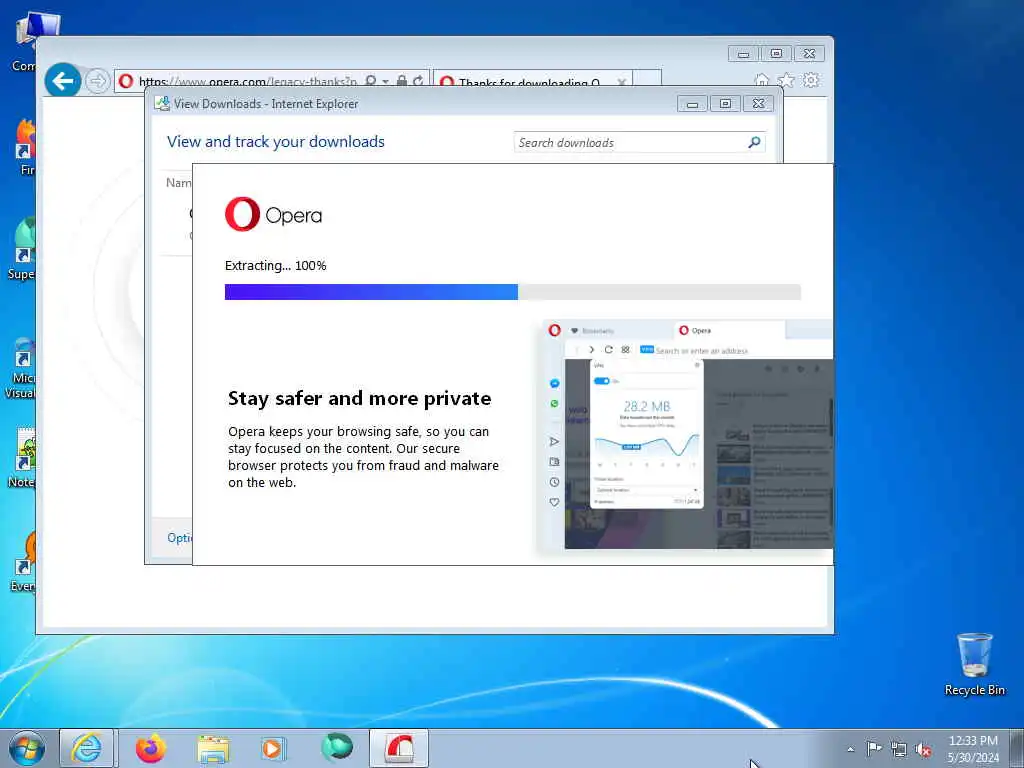Maximize the Internet Explorer main window
This screenshot has width=1024, height=768.
tap(776, 54)
